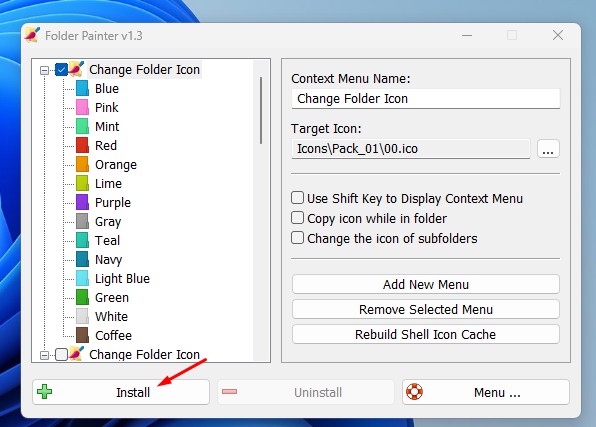The image size is (596, 427).
Task: Check the second Change Folder Icon checkbox
Action: 61,354
